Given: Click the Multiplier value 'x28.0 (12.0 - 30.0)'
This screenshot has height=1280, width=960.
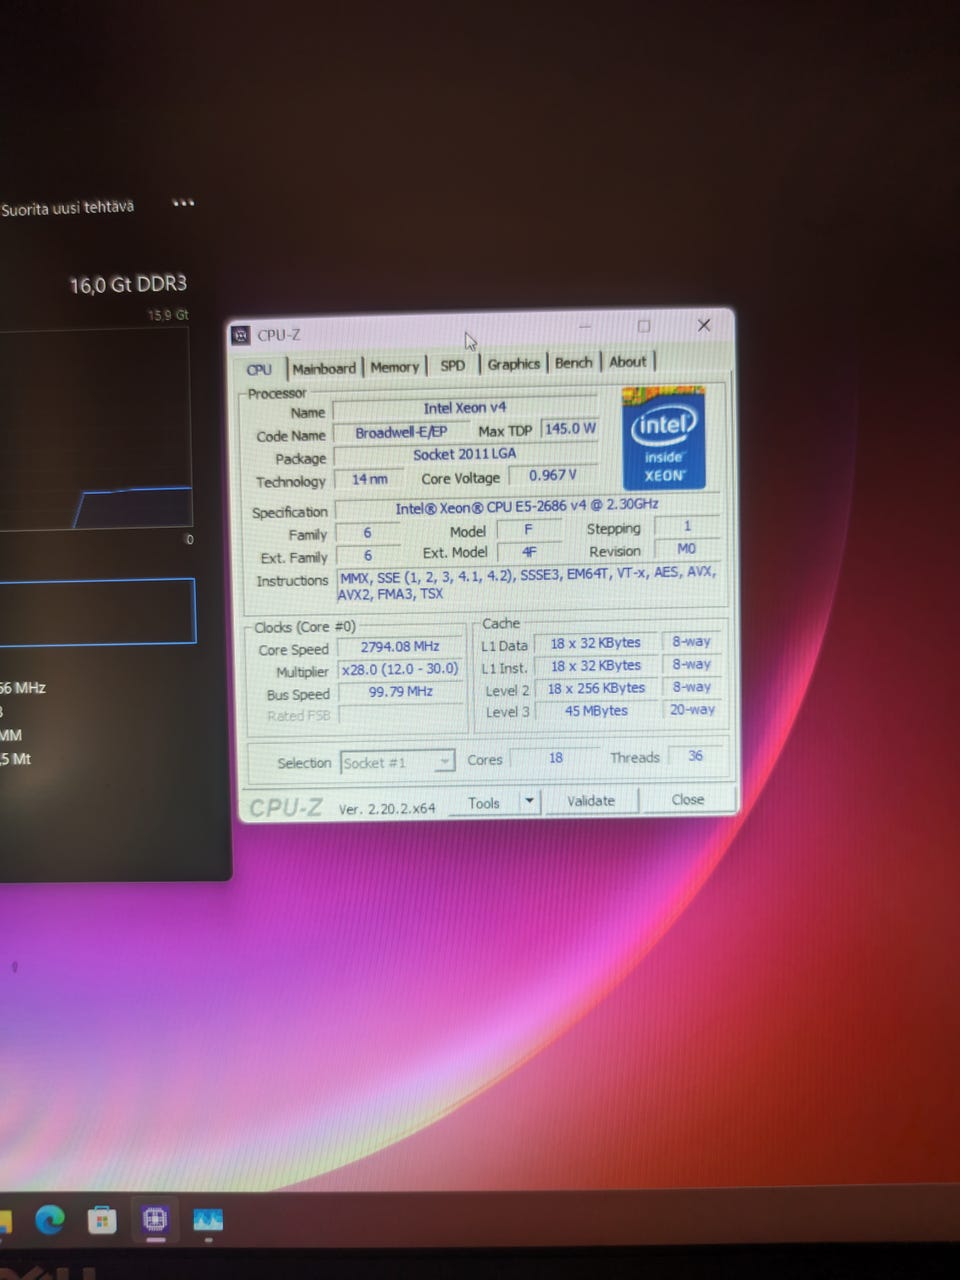Looking at the screenshot, I should coord(400,669).
